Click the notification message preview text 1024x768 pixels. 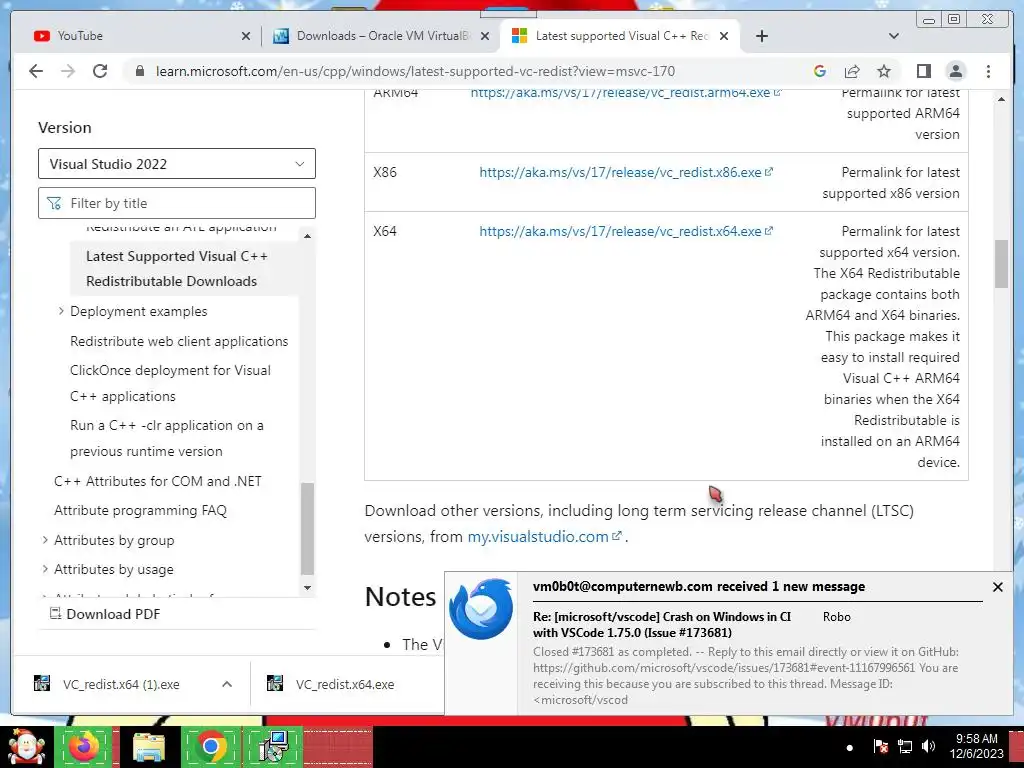[745, 675]
